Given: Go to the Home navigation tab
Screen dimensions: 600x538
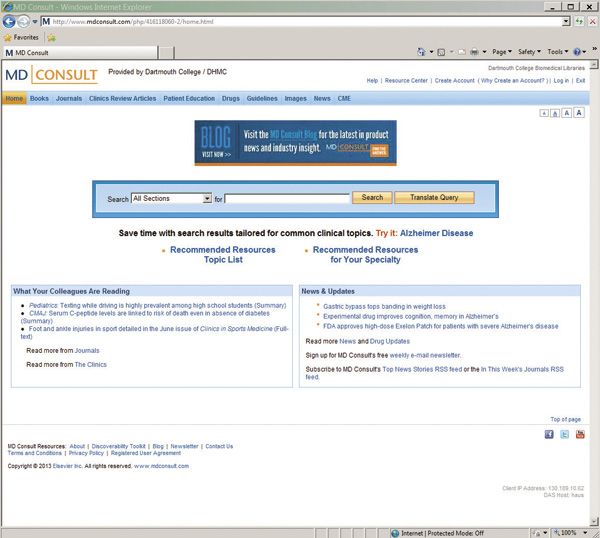Looking at the screenshot, I should coord(14,98).
